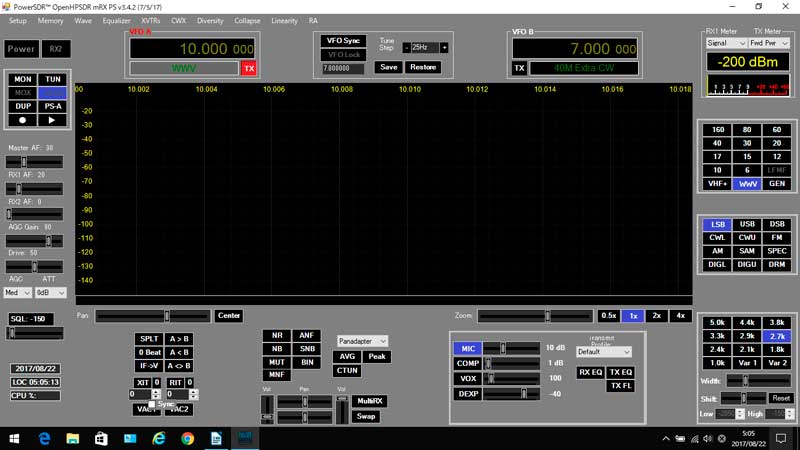Viewport: 800px width, 450px height.
Task: Launch Microsoft Edge from the taskbar
Action: click(45, 438)
